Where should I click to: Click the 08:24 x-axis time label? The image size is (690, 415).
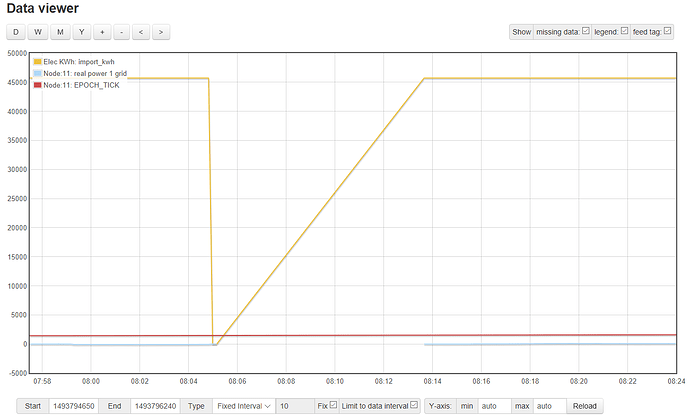(x=676, y=382)
